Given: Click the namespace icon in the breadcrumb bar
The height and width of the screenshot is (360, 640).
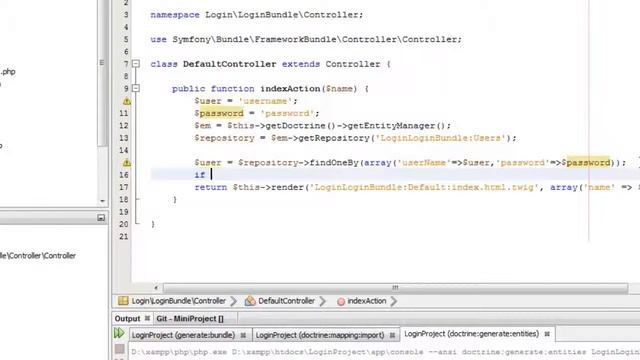Looking at the screenshot, I should coord(123,301).
